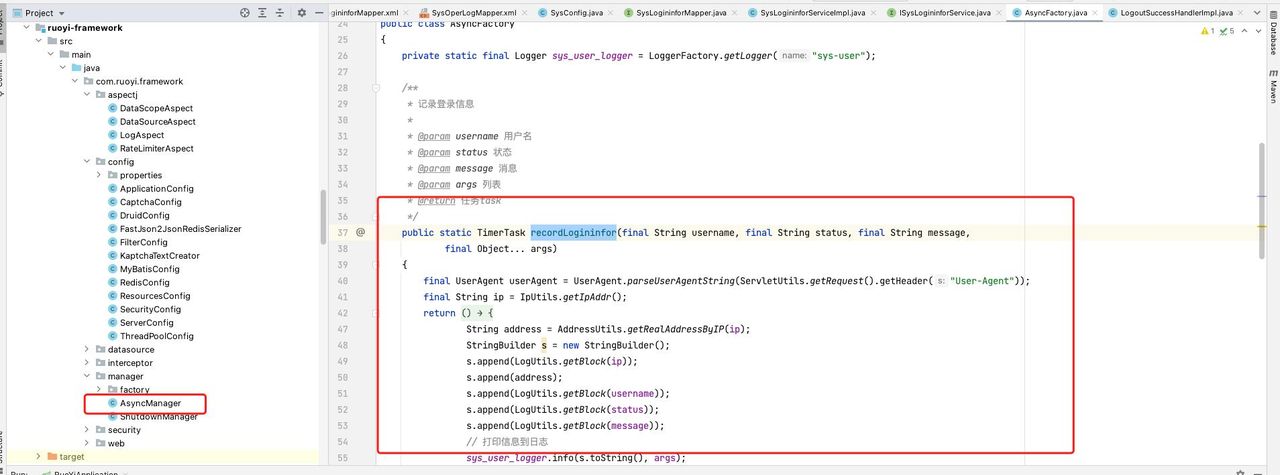Click the yellow warning indicator in editor

click(x=1204, y=31)
